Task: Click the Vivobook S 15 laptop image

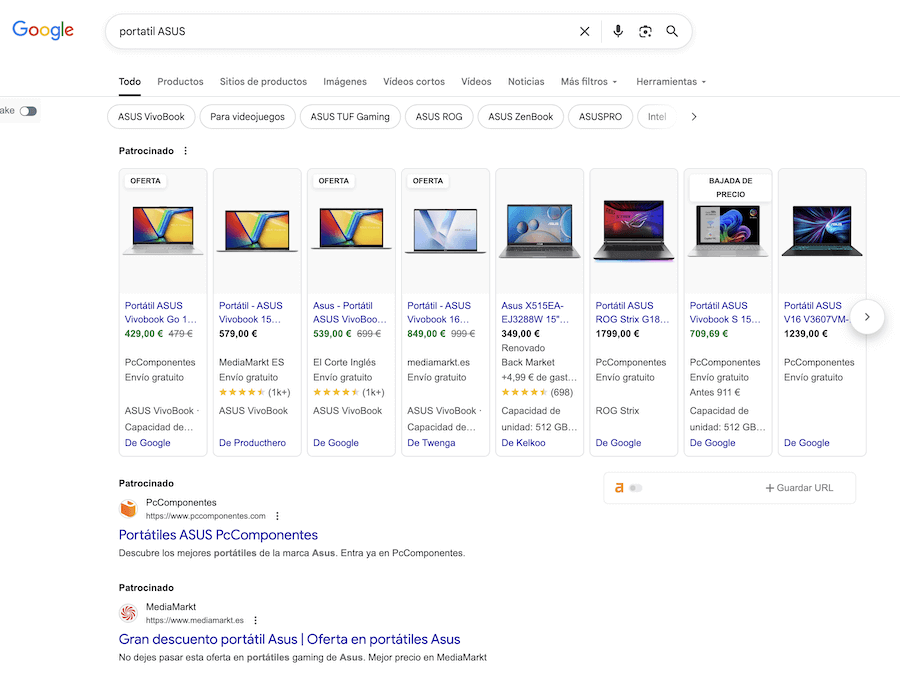Action: click(x=728, y=231)
